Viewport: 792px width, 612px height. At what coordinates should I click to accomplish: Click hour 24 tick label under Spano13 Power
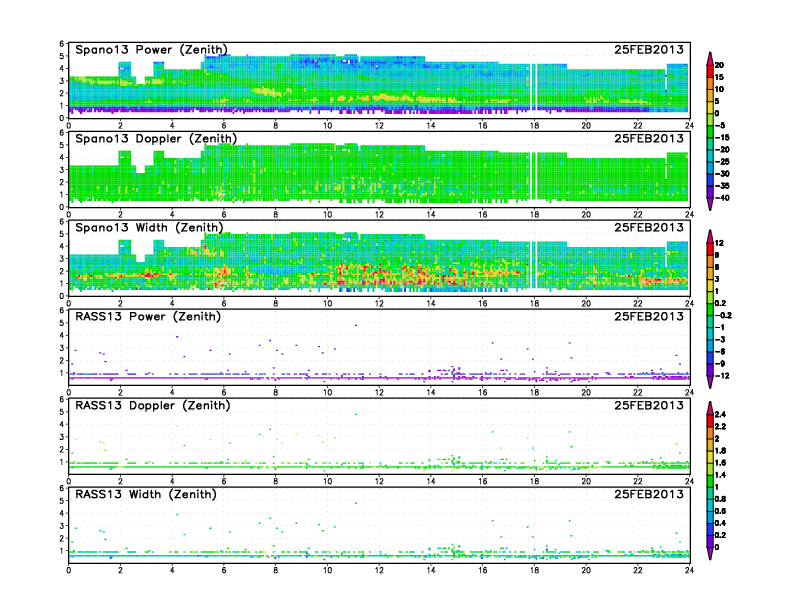click(689, 125)
